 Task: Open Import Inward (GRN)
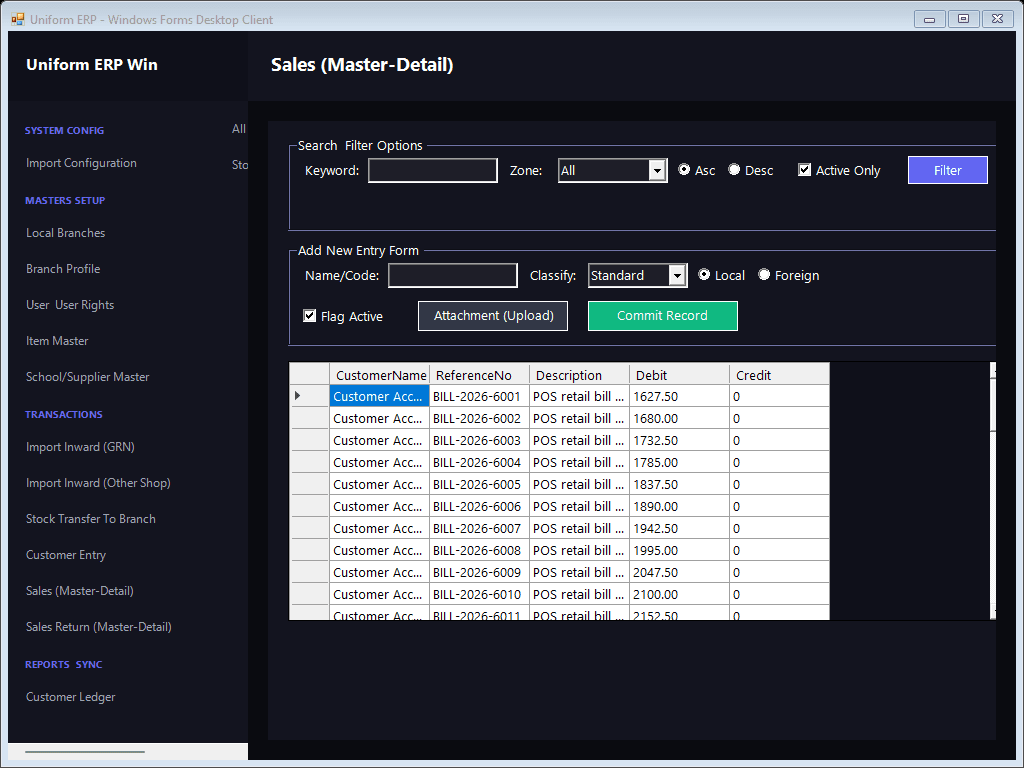tap(80, 447)
